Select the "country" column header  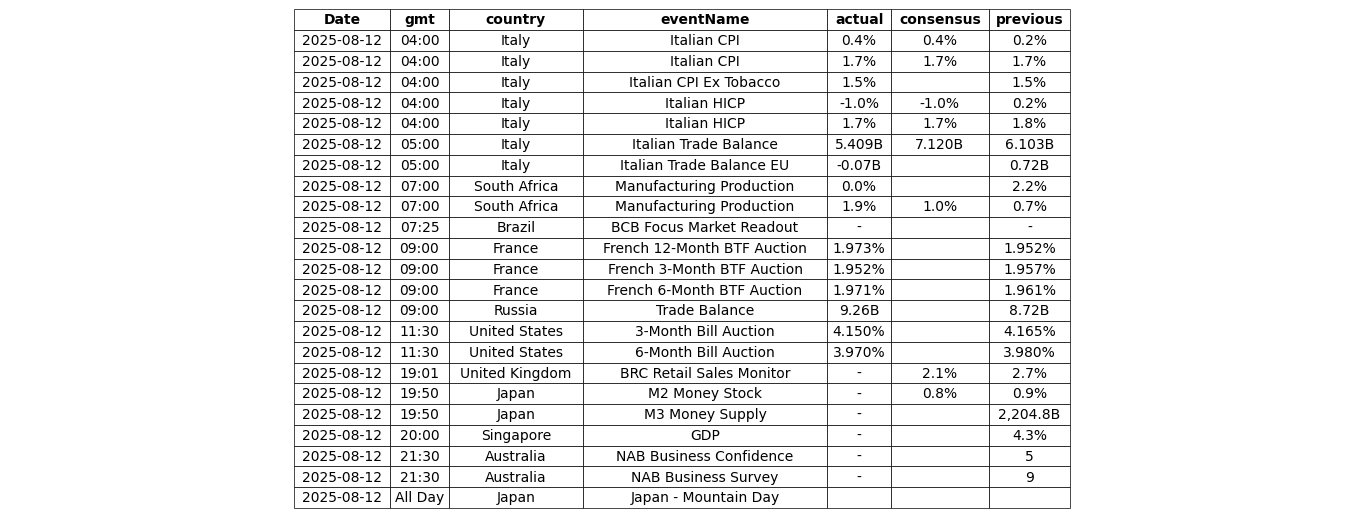(515, 20)
